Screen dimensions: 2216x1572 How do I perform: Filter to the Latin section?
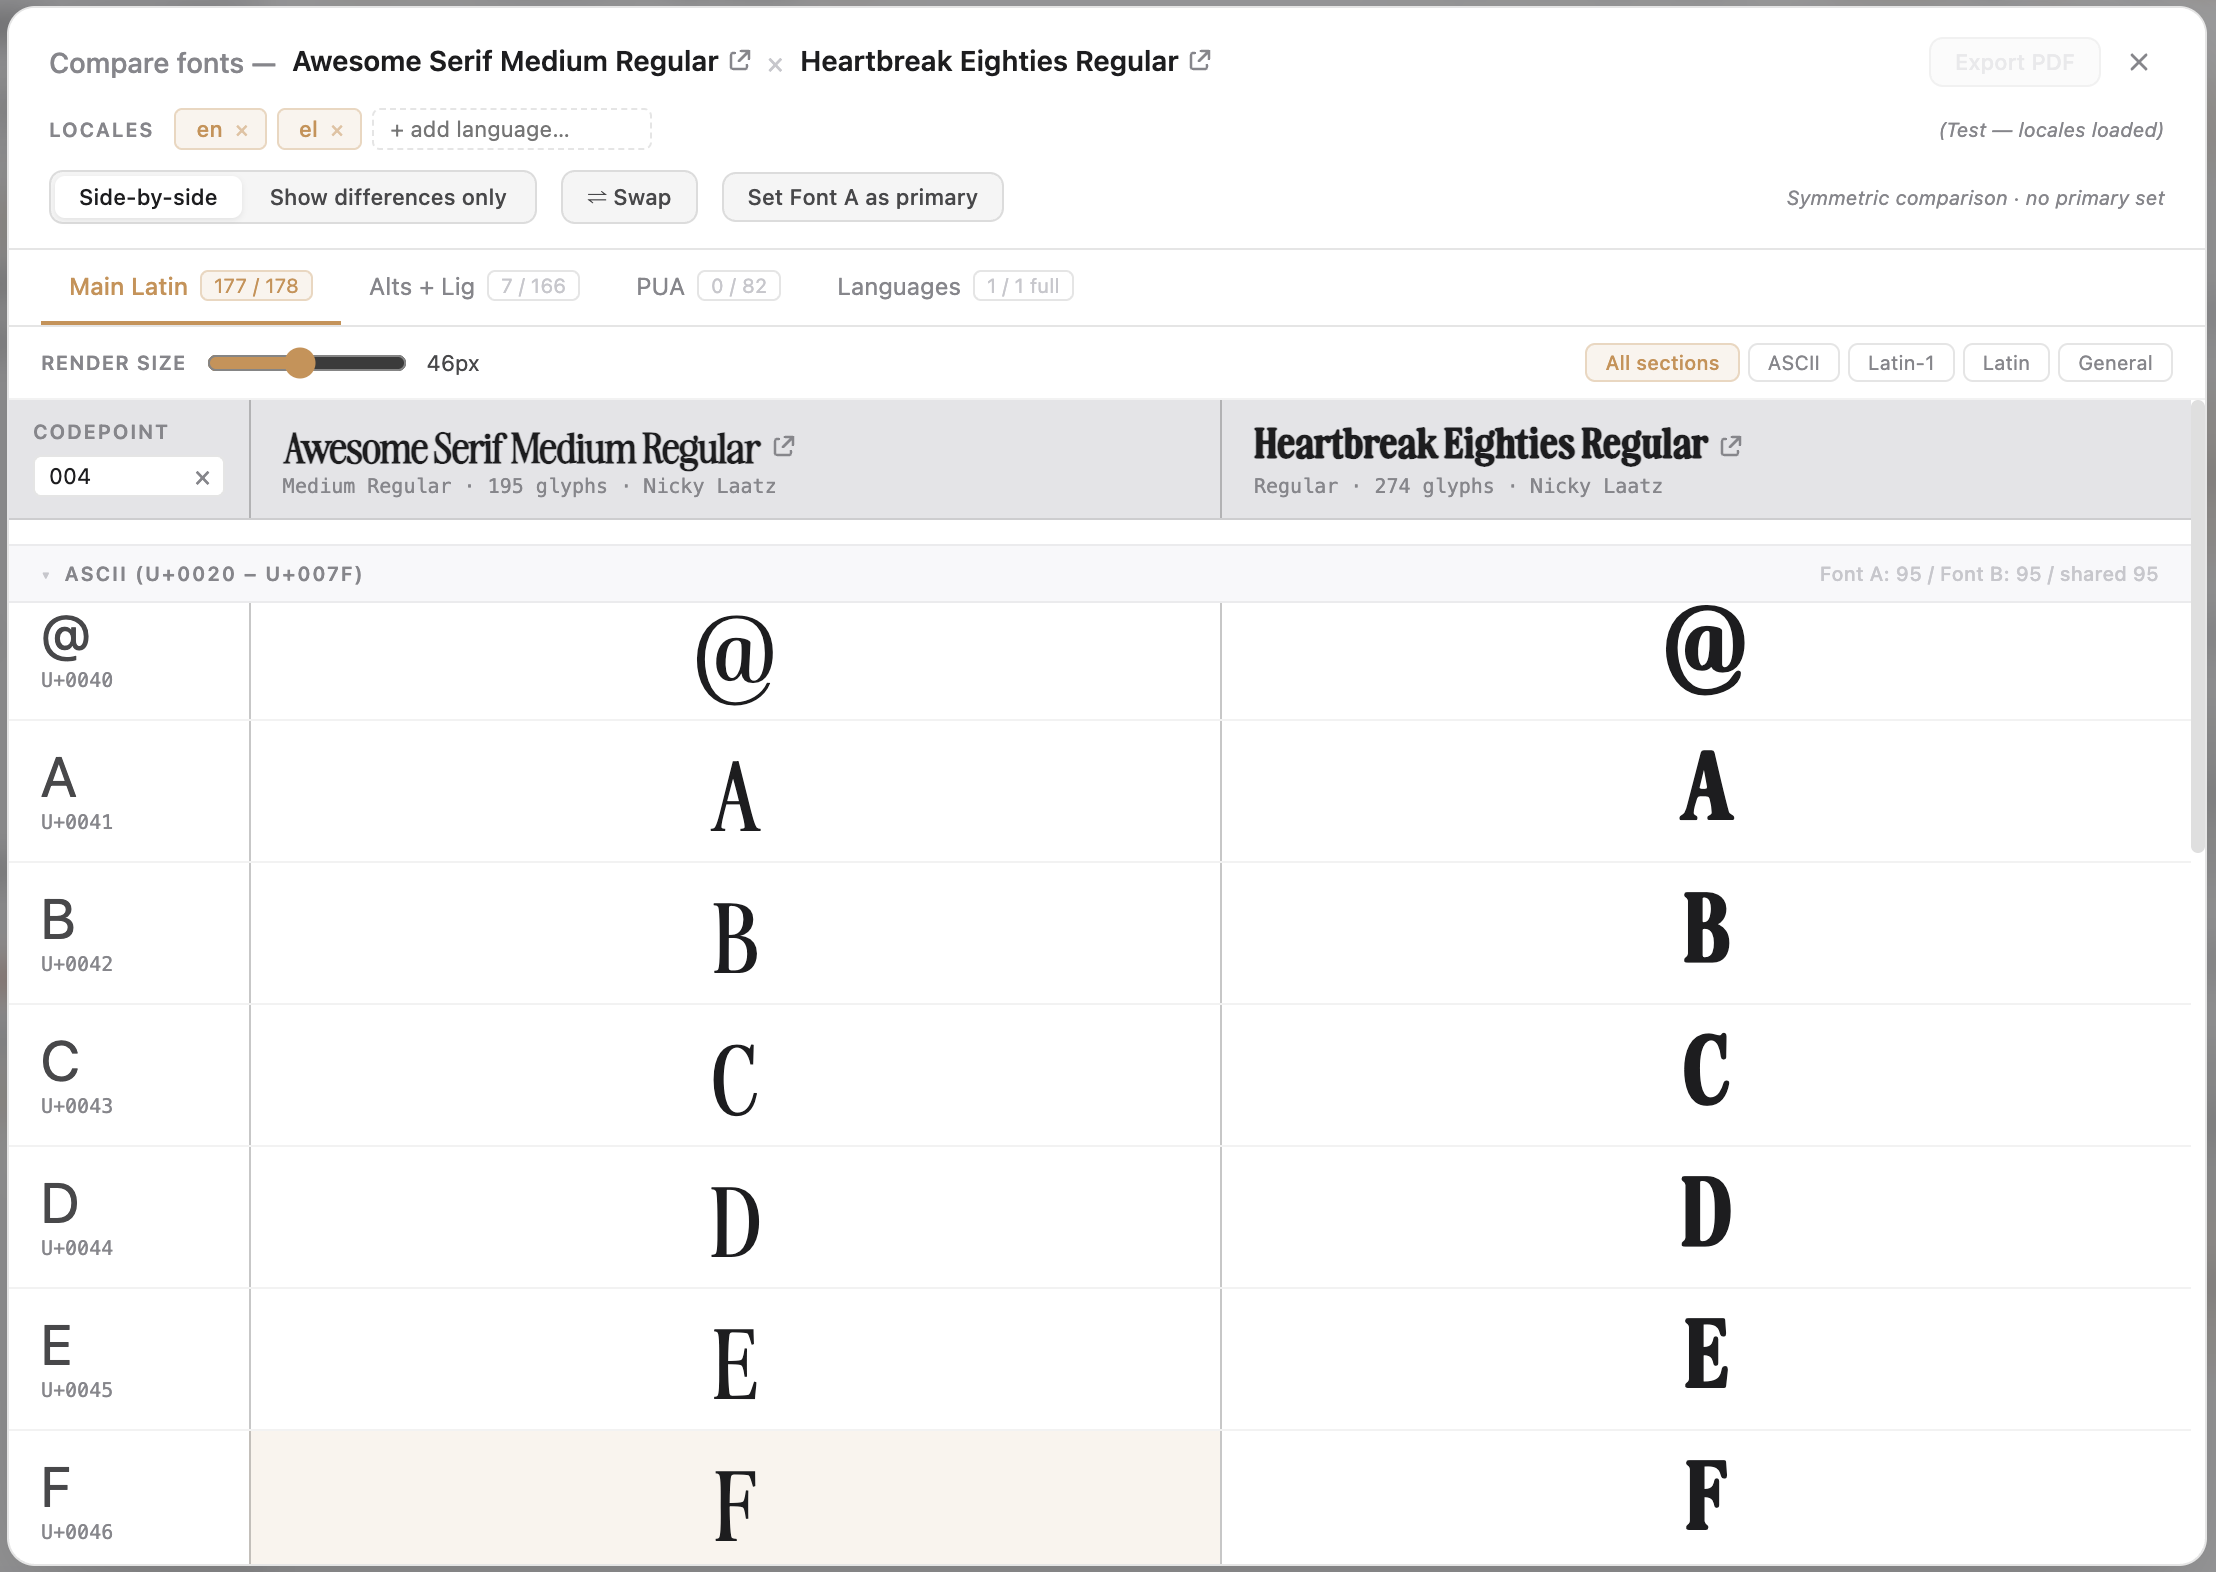2006,363
